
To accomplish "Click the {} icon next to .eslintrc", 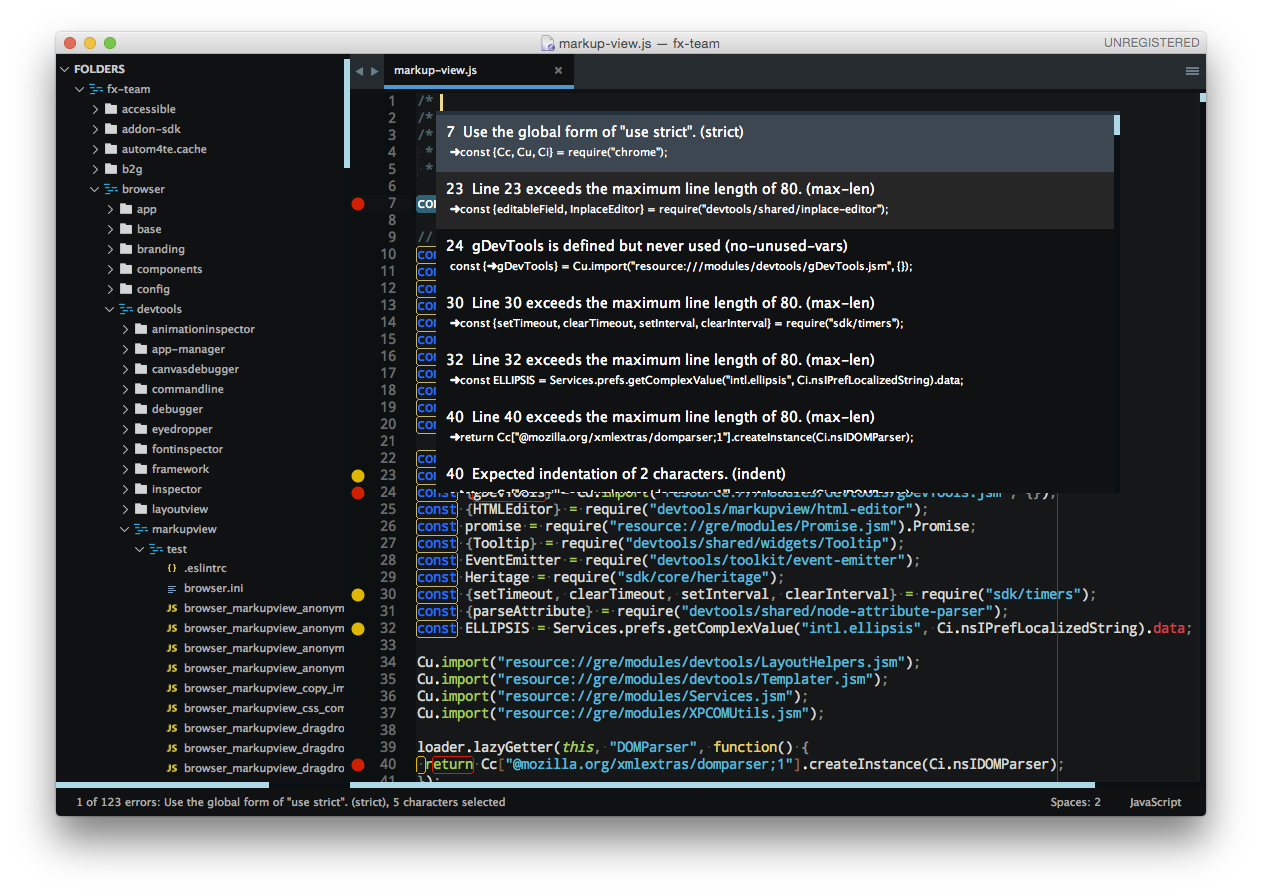I will [170, 568].
